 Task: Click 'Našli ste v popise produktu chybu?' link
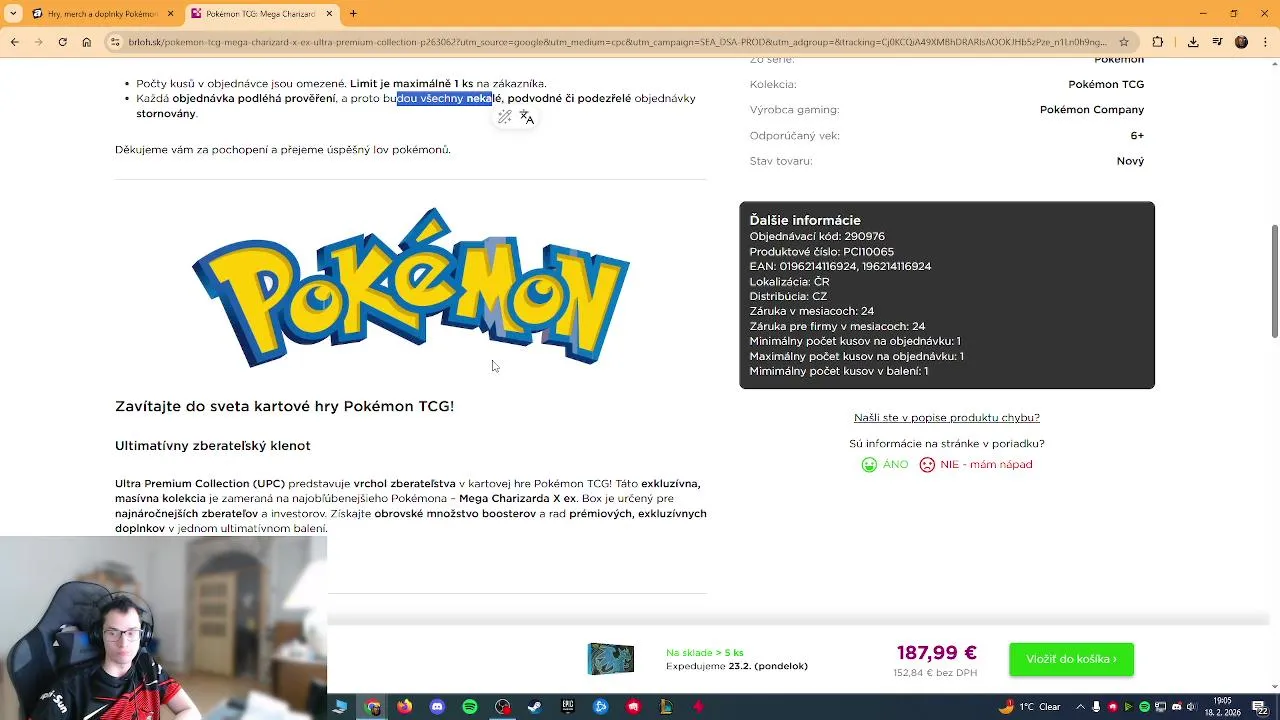click(x=946, y=417)
